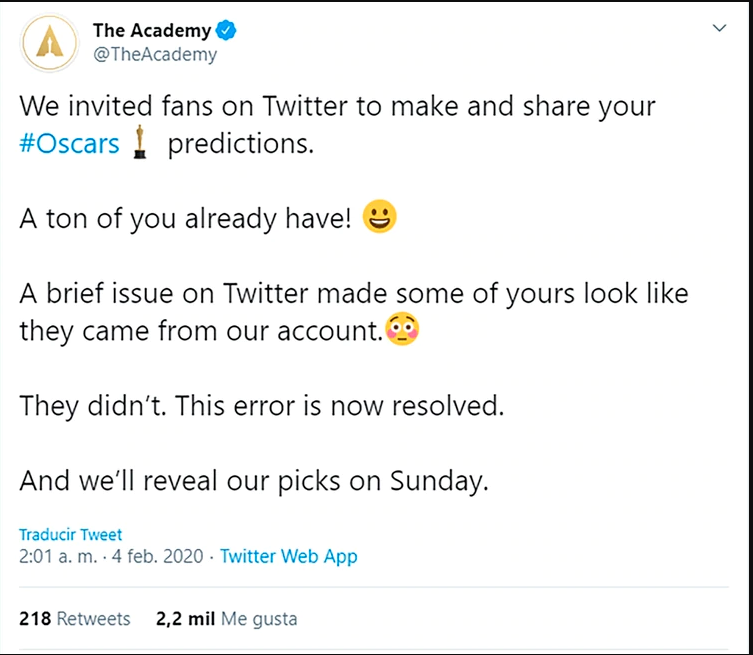Click Traducir Tweet to translate

click(71, 535)
